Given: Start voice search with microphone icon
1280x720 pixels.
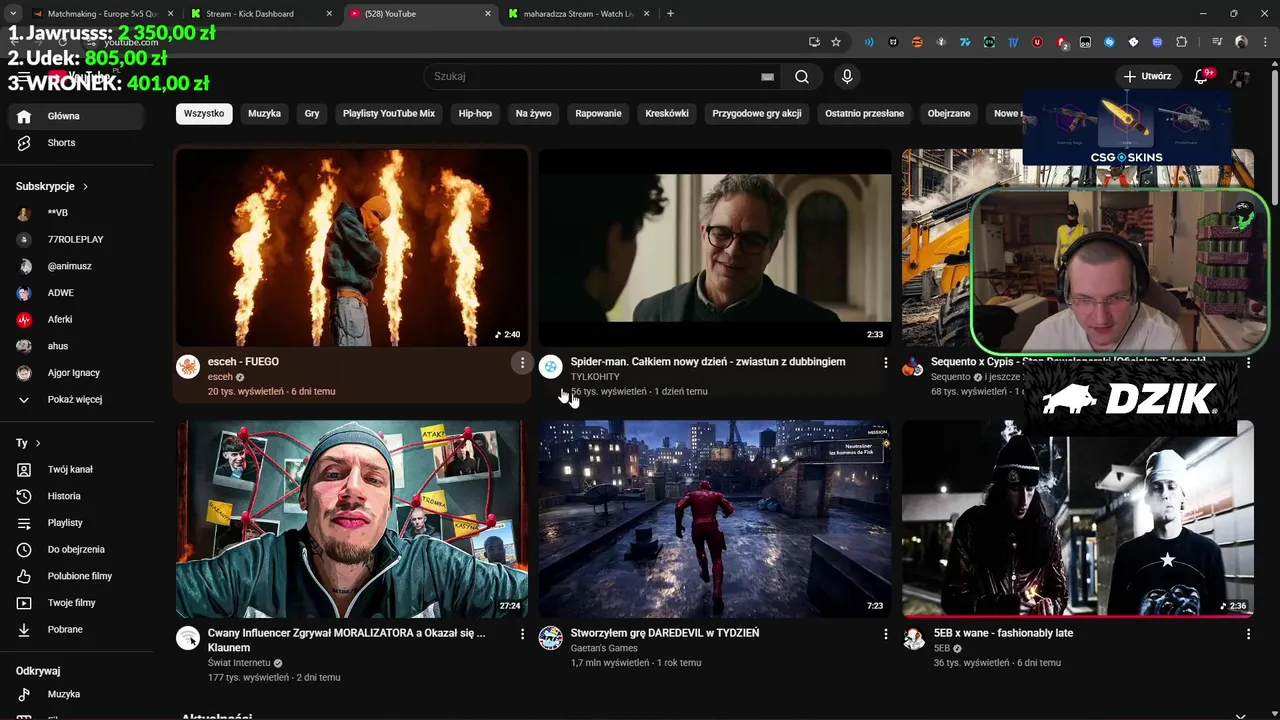Looking at the screenshot, I should (x=847, y=77).
